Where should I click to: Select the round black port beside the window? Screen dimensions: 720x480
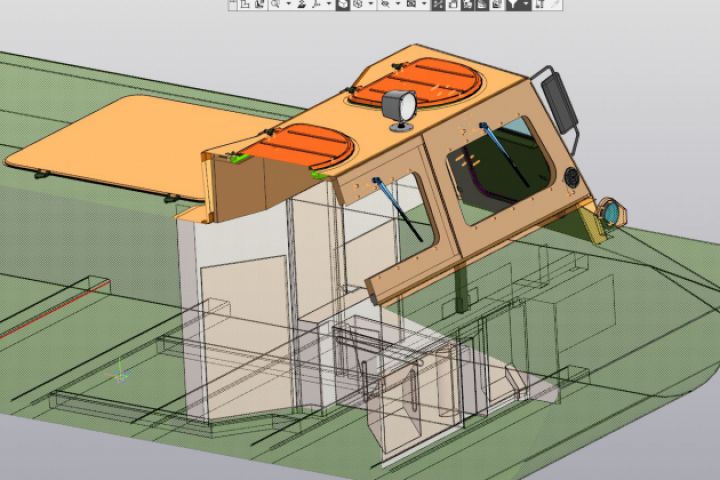572,177
